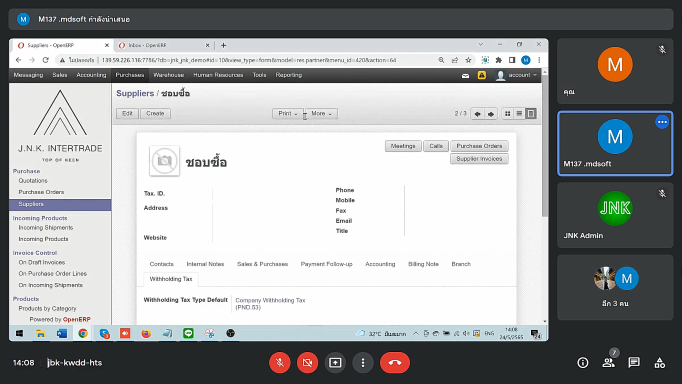Click the present screen button
This screenshot has width=682, height=384.
[x=335, y=362]
